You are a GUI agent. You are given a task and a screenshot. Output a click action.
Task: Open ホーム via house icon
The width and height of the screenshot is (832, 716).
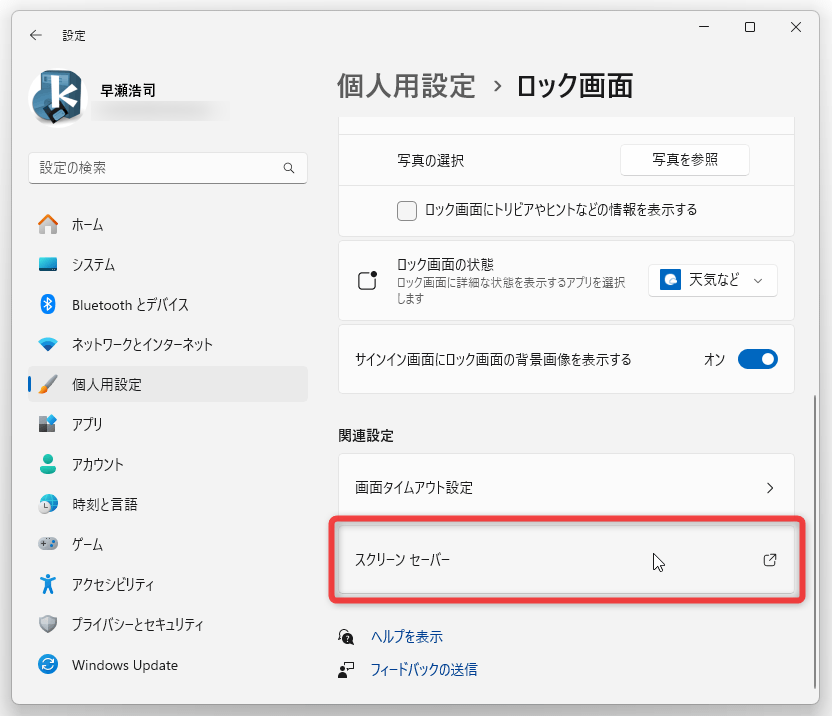[x=48, y=224]
